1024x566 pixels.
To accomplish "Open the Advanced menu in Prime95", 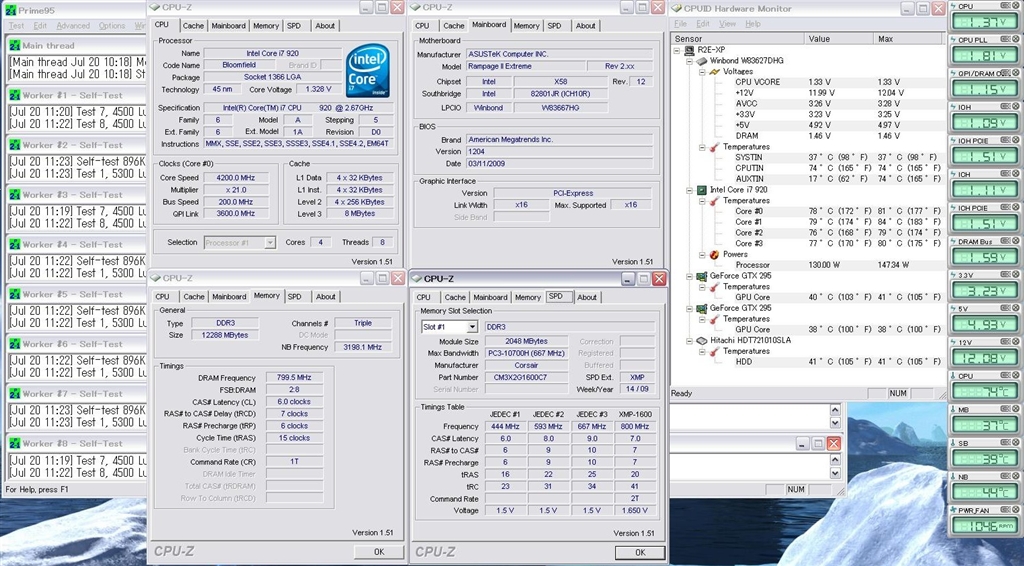I will (73, 26).
